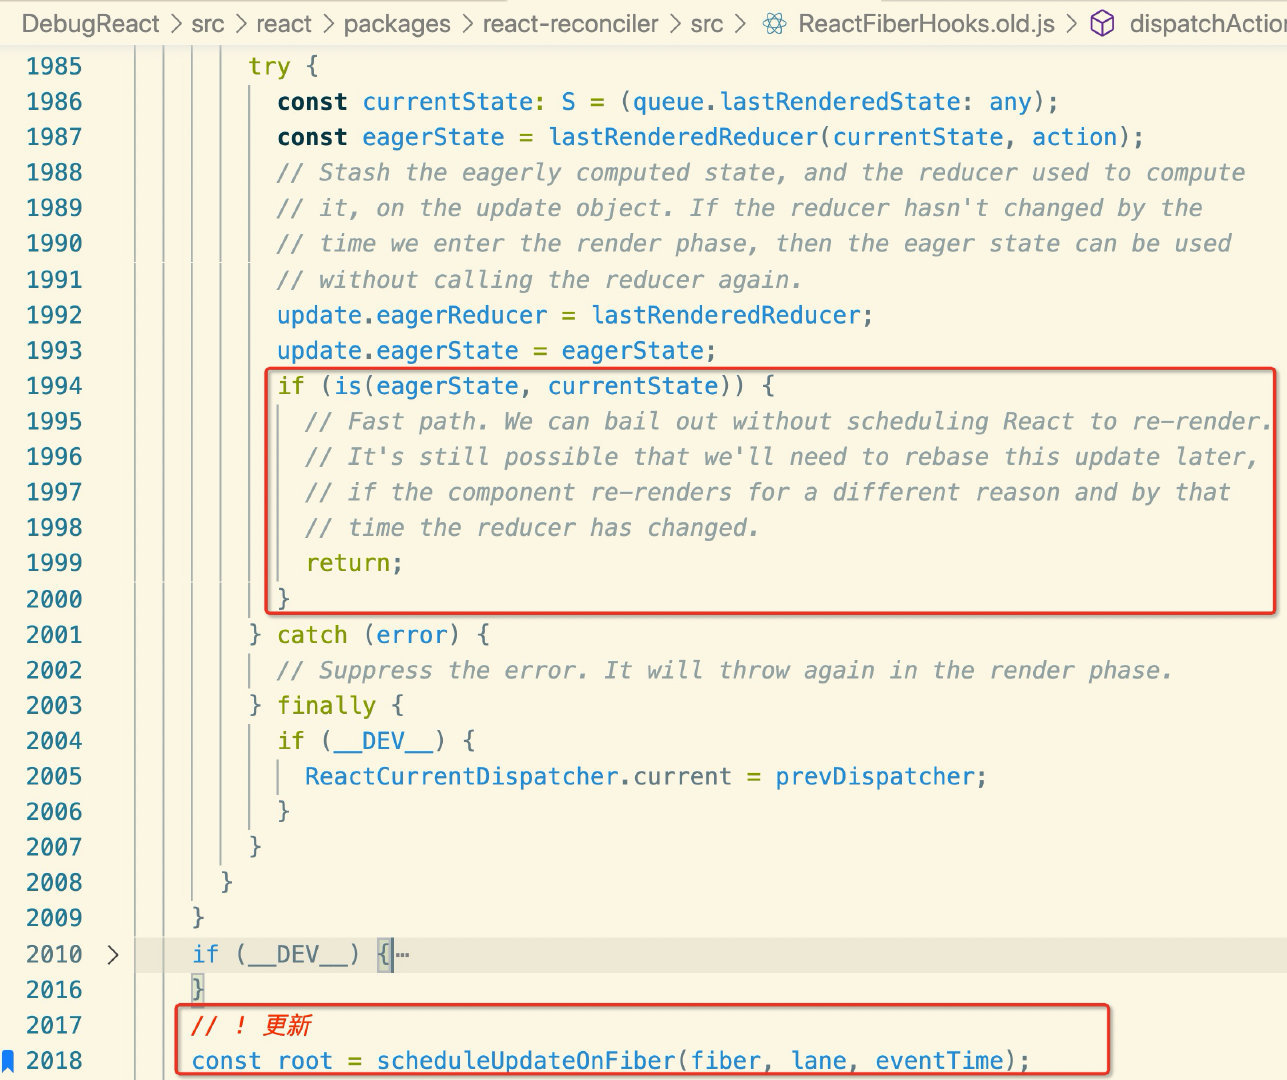Image resolution: width=1287 pixels, height=1080 pixels.
Task: Click the DebugReact breadcrumb segment
Action: (90, 23)
